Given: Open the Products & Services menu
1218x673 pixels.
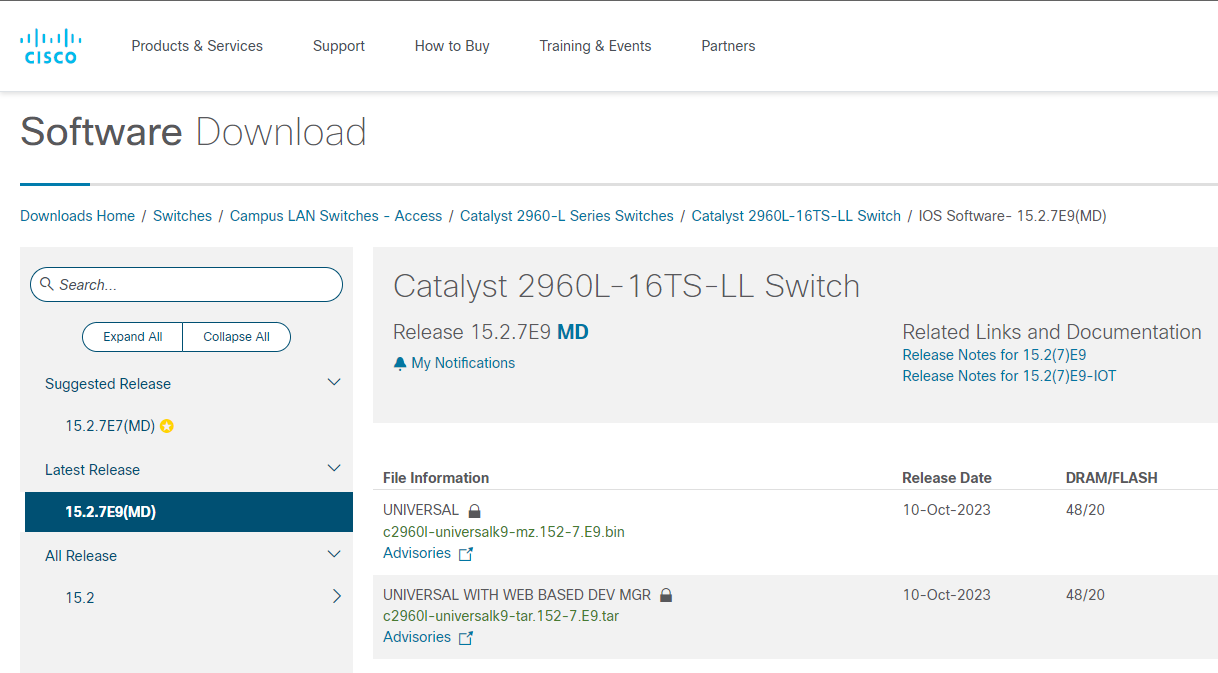Looking at the screenshot, I should point(197,46).
